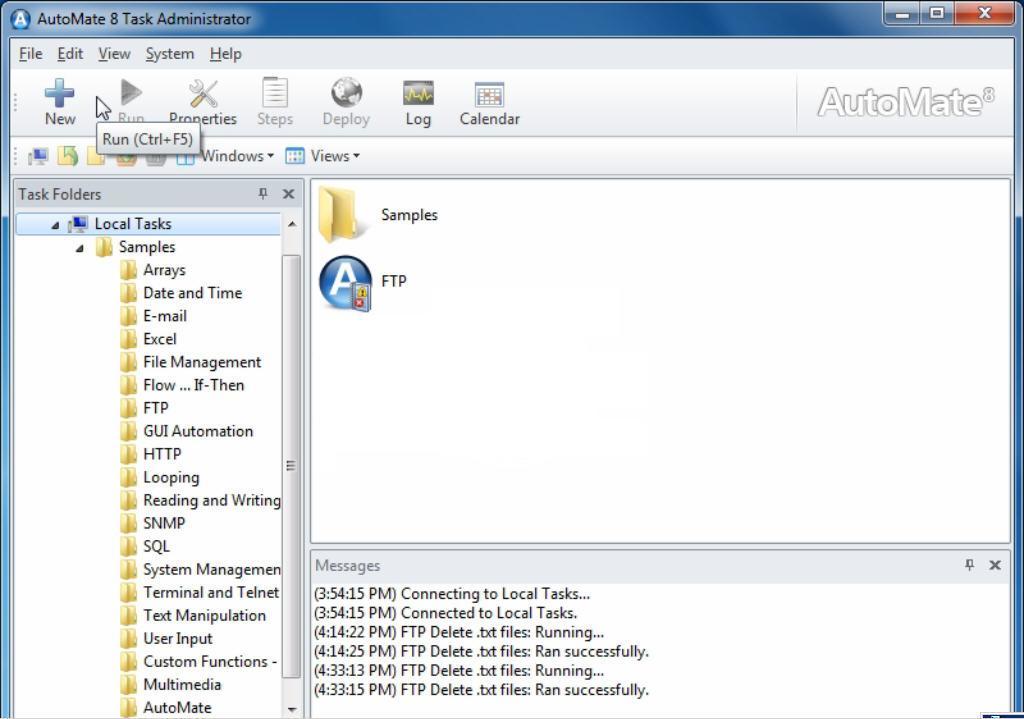Open the Views dropdown
Viewport: 1024px width, 719px height.
tap(331, 156)
